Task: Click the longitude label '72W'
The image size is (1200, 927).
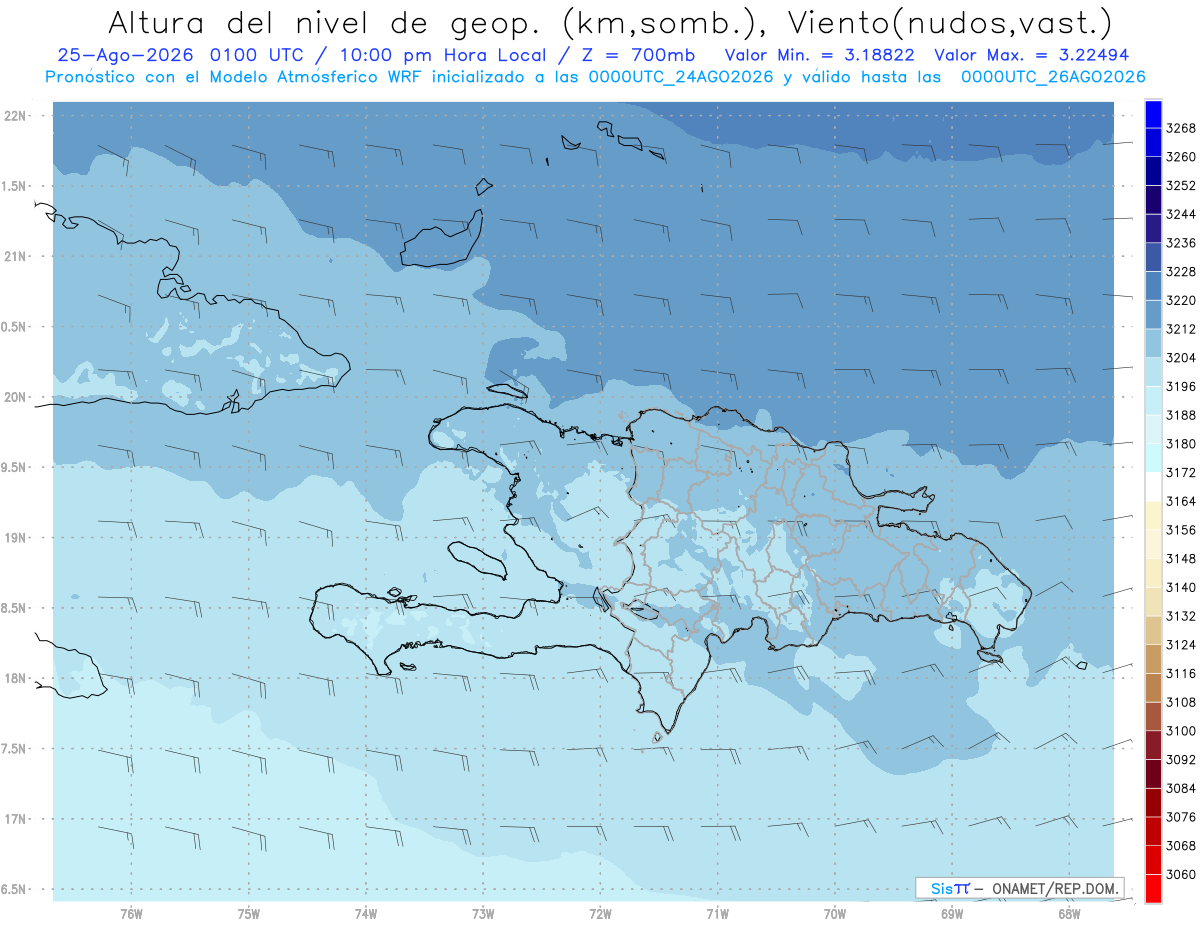Action: tap(601, 913)
